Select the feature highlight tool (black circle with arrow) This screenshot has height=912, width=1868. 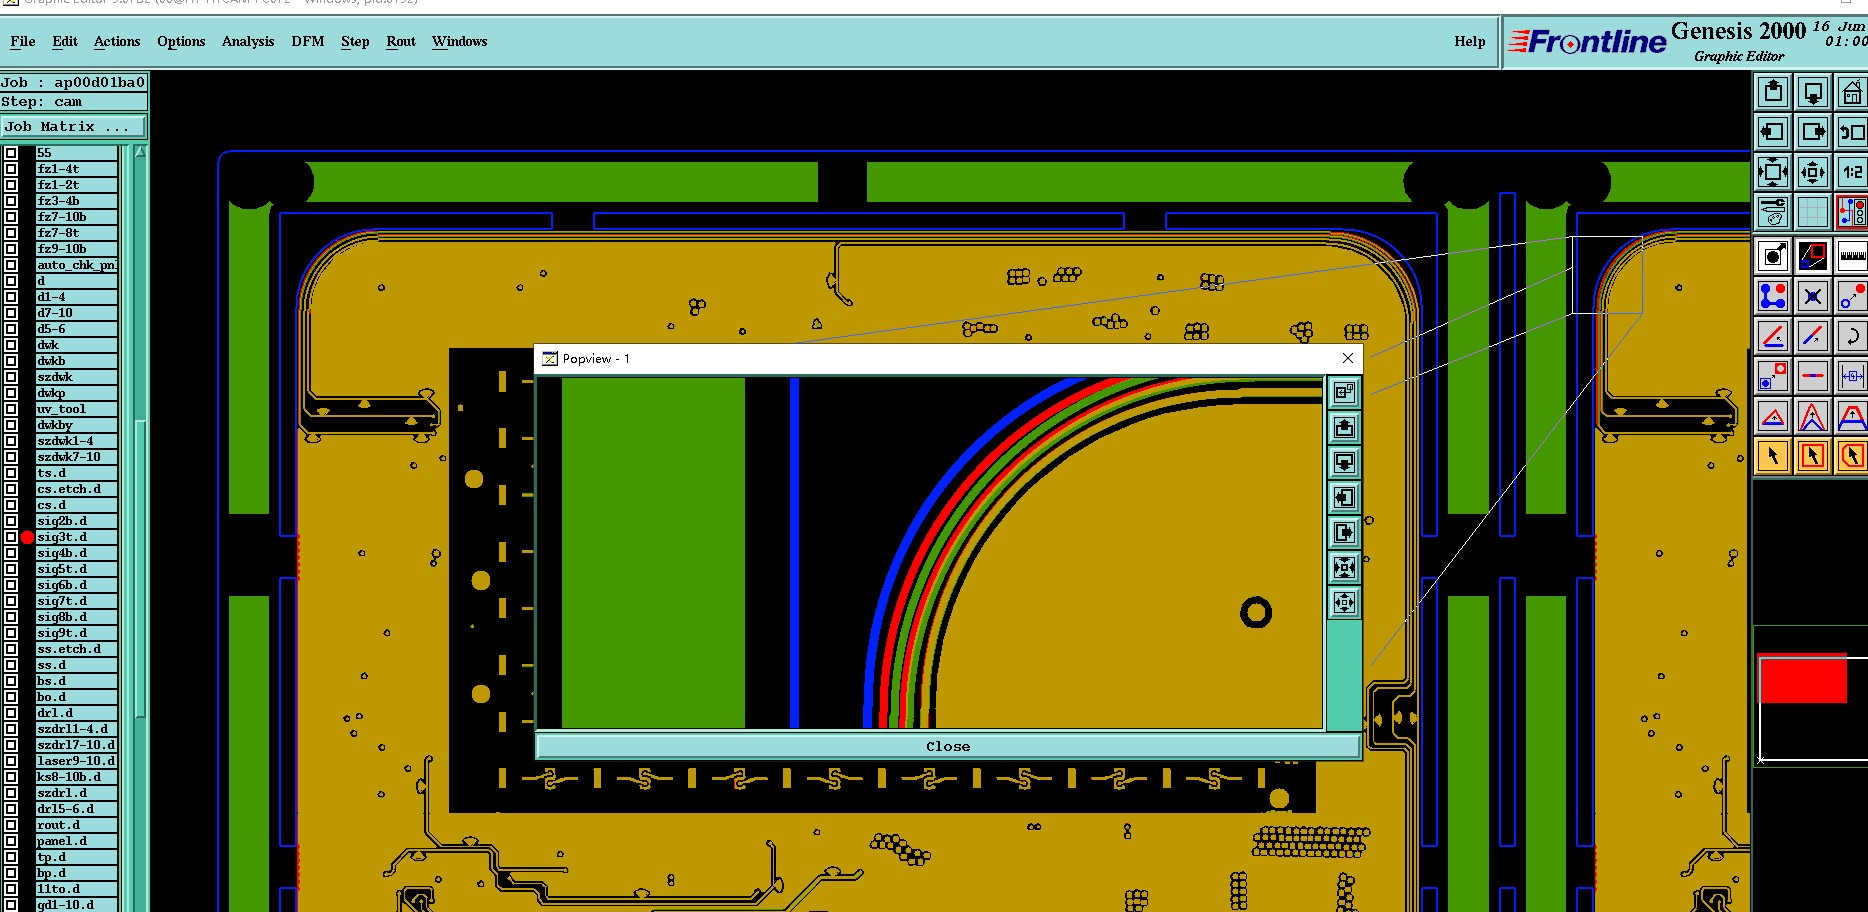[x=1773, y=256]
